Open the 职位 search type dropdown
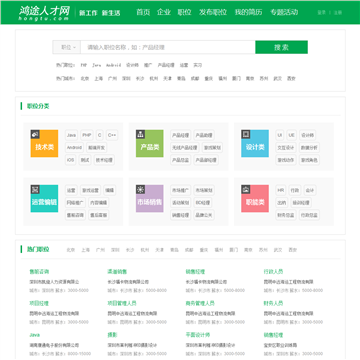Image resolution: width=360 pixels, height=360 pixels. pos(67,47)
